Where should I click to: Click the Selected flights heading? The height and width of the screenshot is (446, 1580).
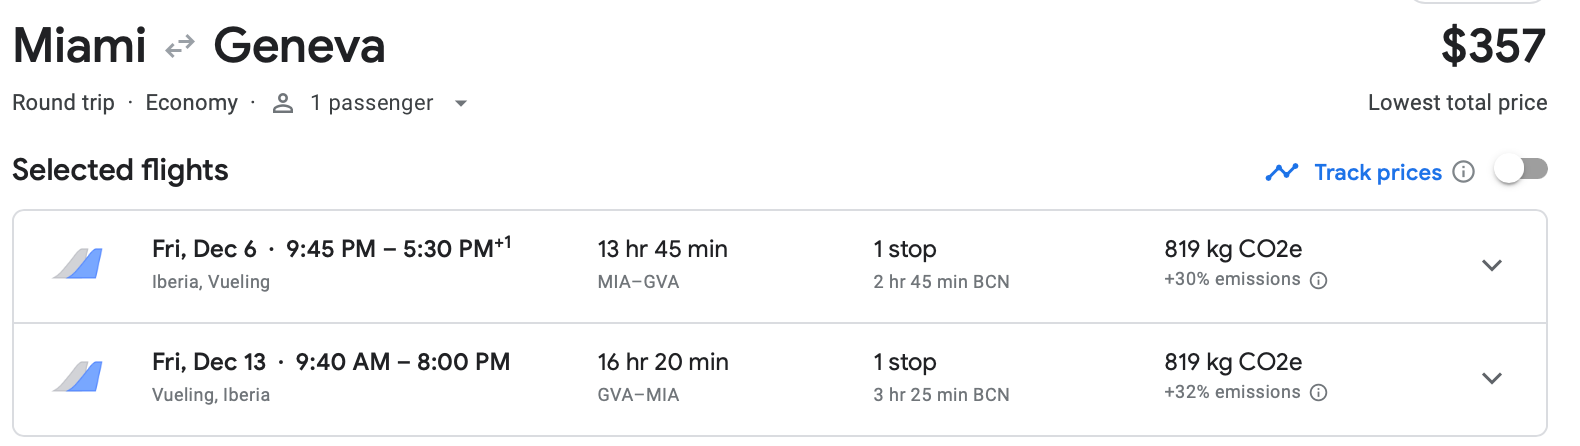click(x=120, y=170)
